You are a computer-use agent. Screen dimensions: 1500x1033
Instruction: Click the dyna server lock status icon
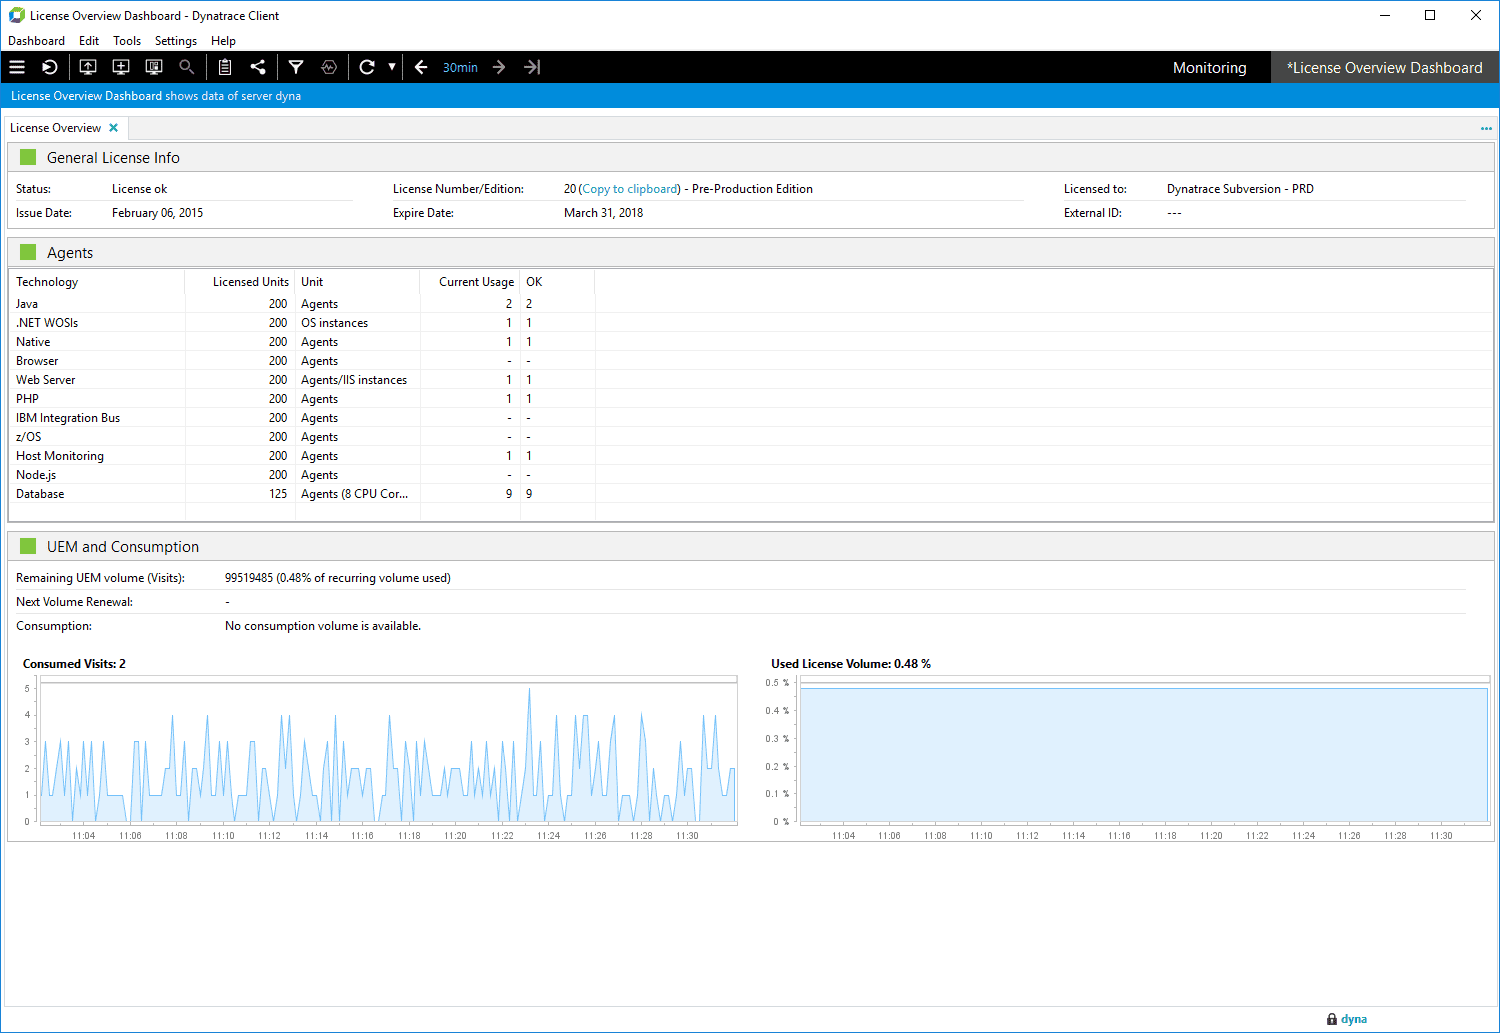pos(1332,1019)
